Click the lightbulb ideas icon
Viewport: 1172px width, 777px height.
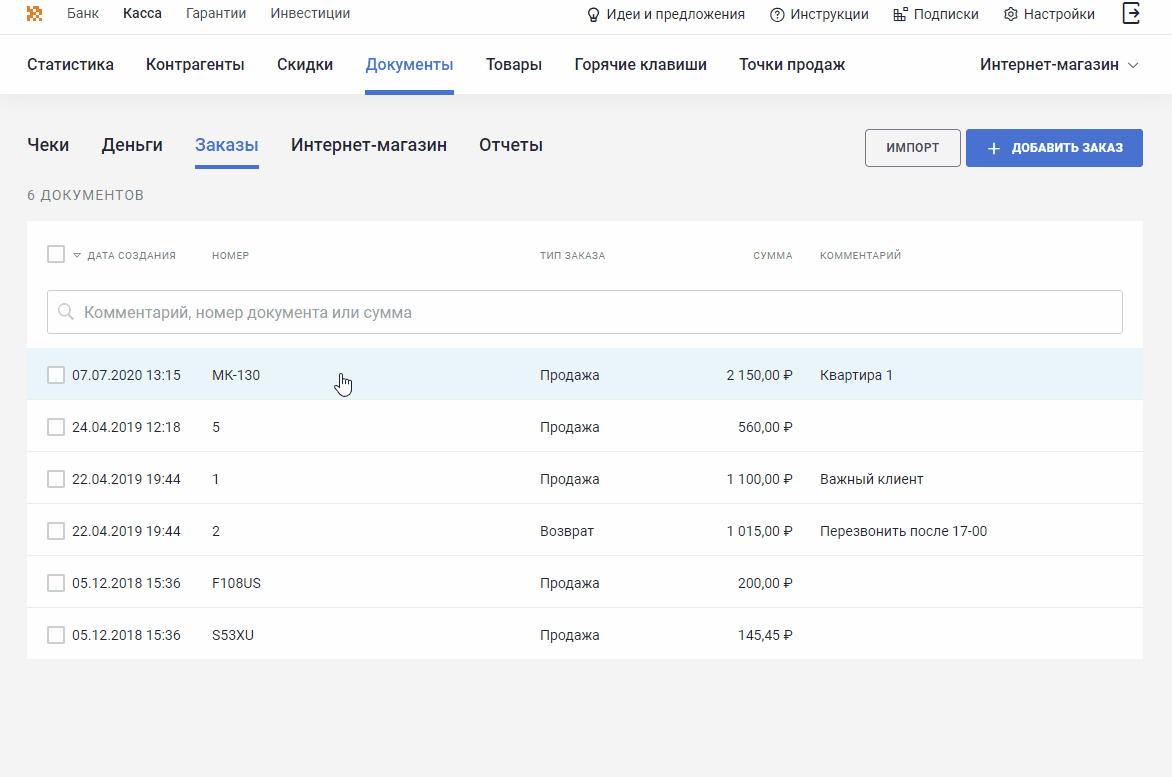click(x=593, y=15)
